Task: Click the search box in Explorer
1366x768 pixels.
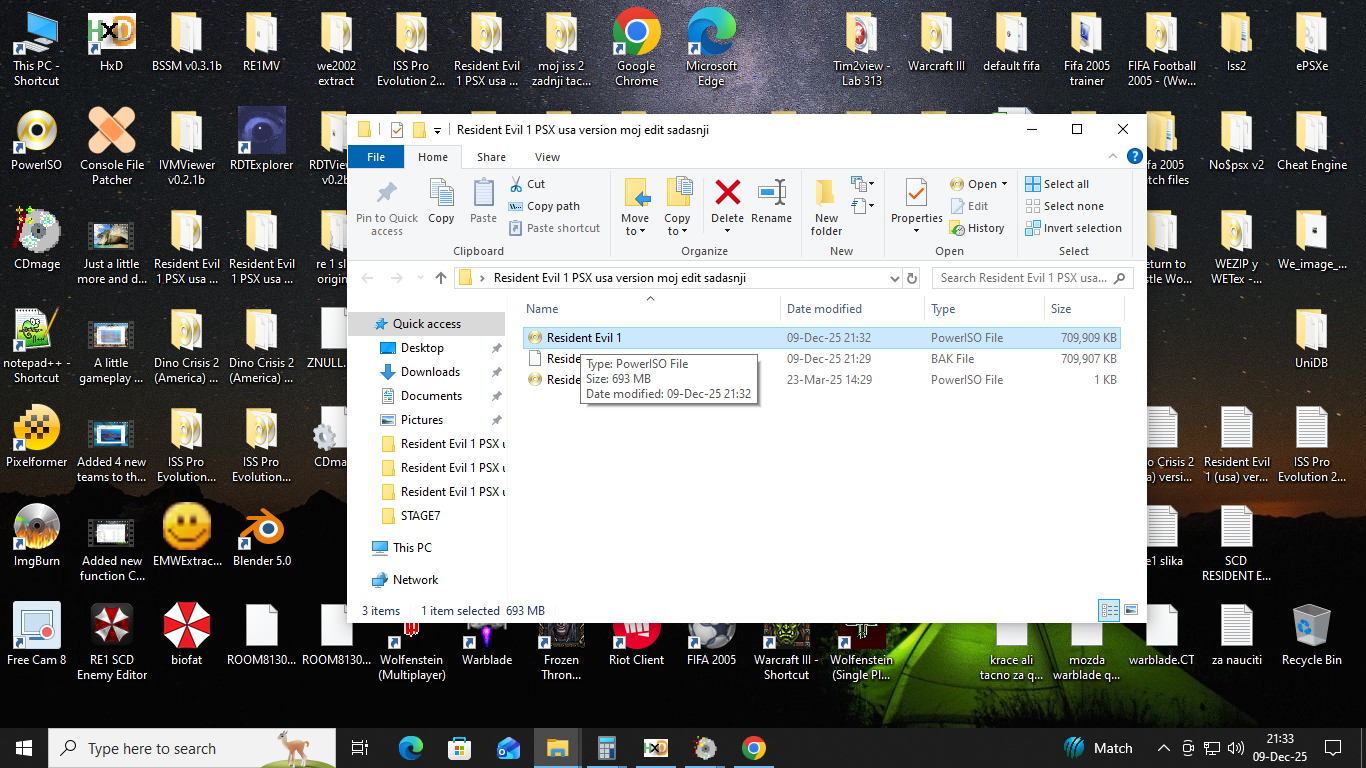Action: (1033, 278)
